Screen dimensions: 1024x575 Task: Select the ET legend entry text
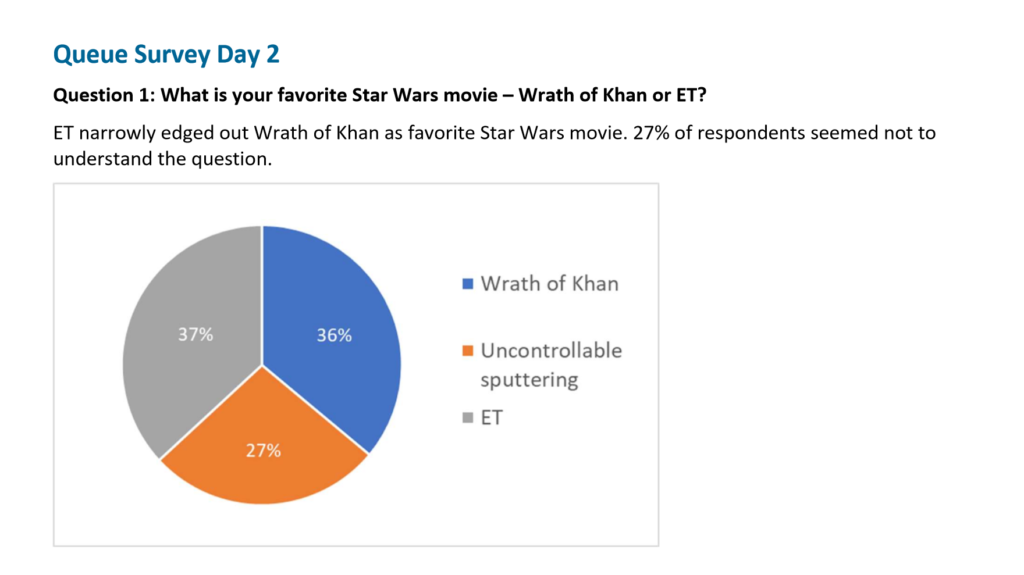tap(492, 418)
